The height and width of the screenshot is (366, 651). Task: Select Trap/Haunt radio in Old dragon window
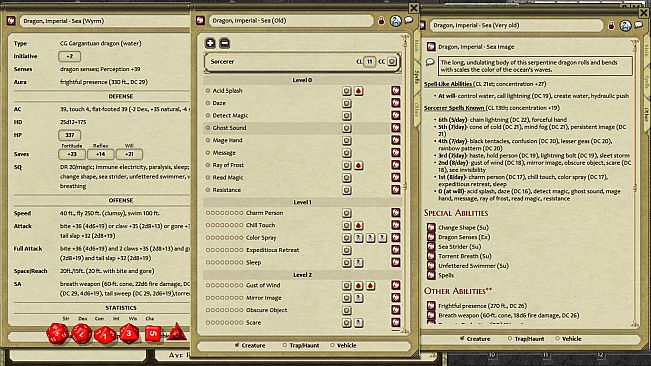pos(285,345)
